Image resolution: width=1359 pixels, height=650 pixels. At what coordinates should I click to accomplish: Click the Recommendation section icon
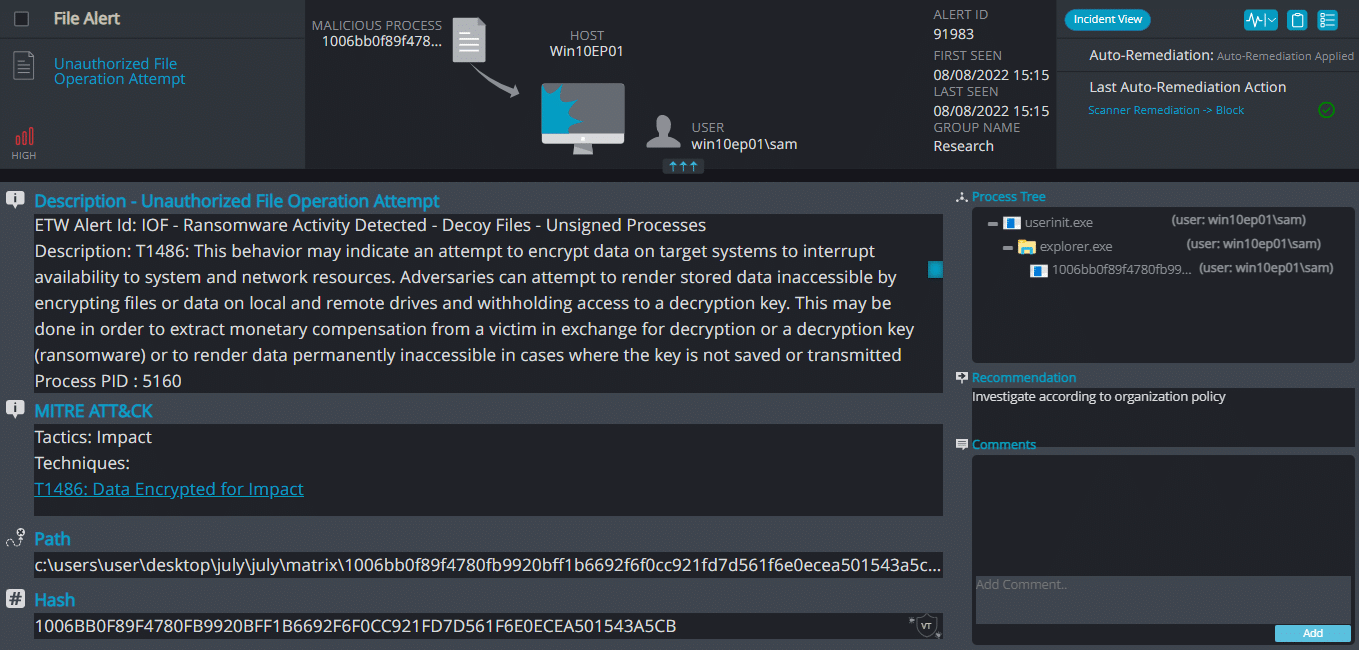[962, 378]
